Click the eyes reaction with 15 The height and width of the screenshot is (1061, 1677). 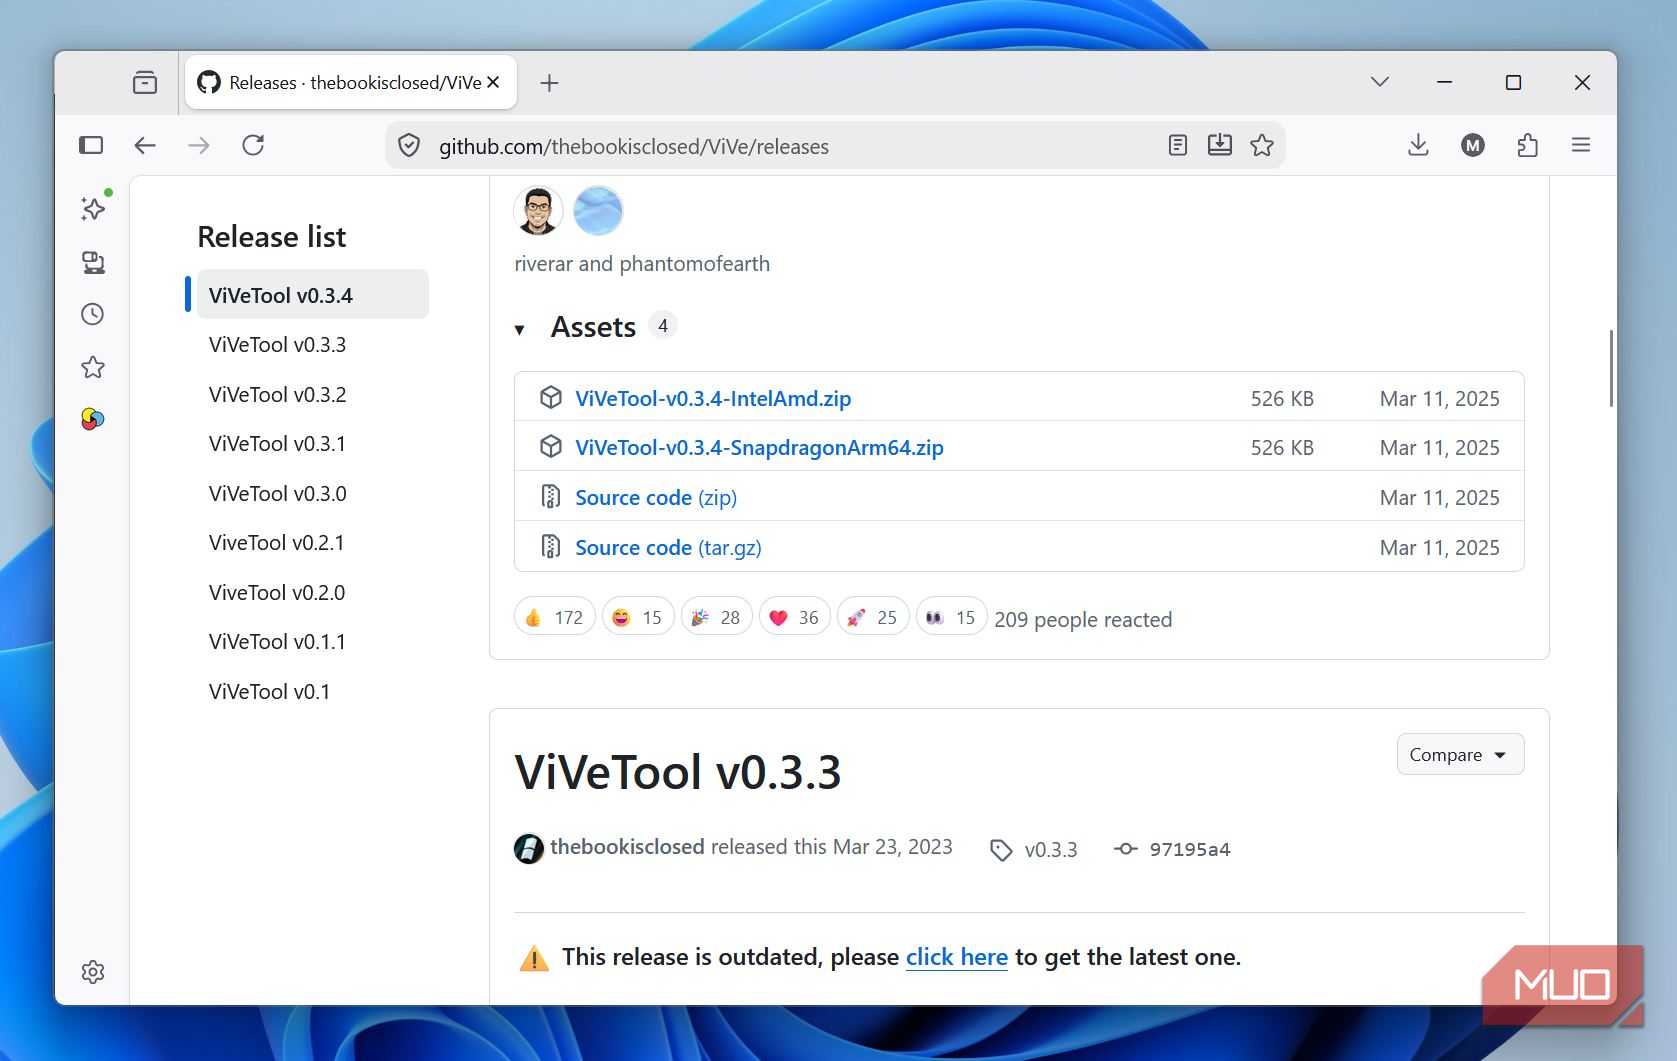click(x=951, y=617)
